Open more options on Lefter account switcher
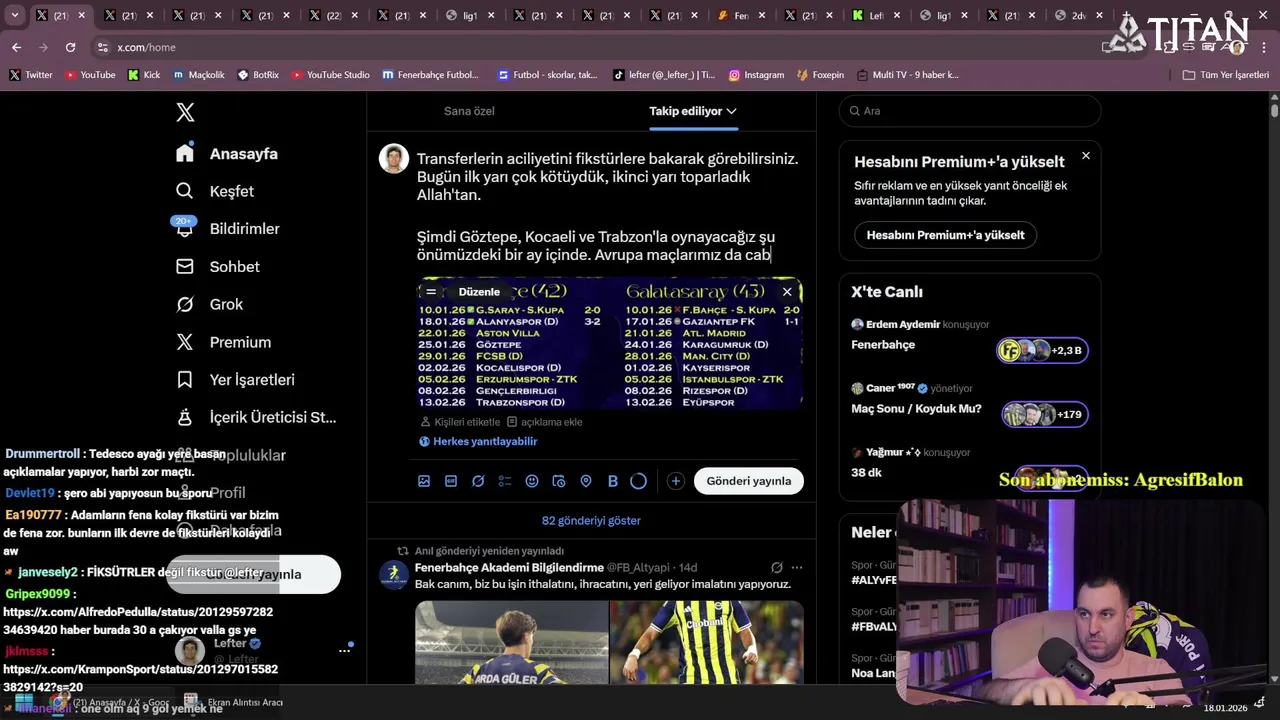This screenshot has width=1280, height=720. [x=344, y=650]
